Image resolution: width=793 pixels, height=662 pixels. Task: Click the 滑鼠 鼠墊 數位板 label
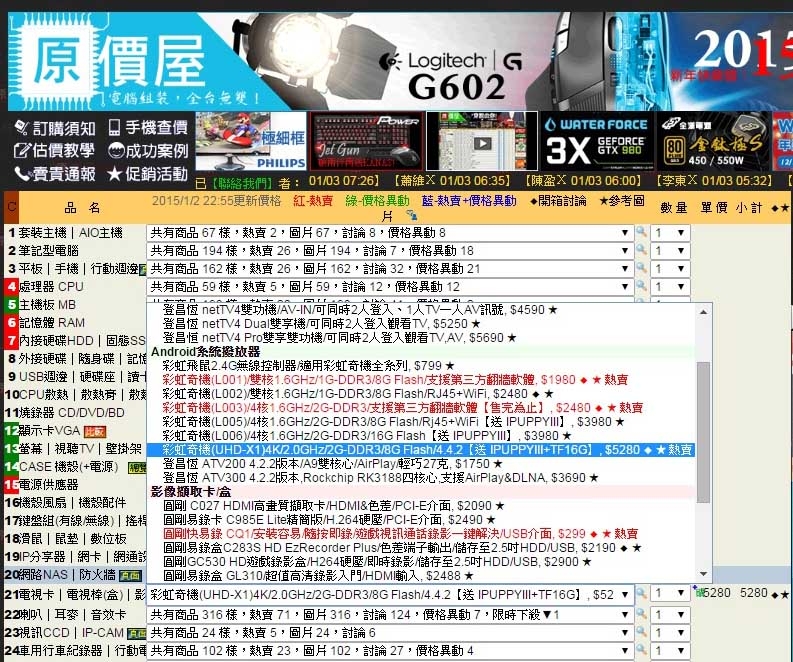coord(72,539)
